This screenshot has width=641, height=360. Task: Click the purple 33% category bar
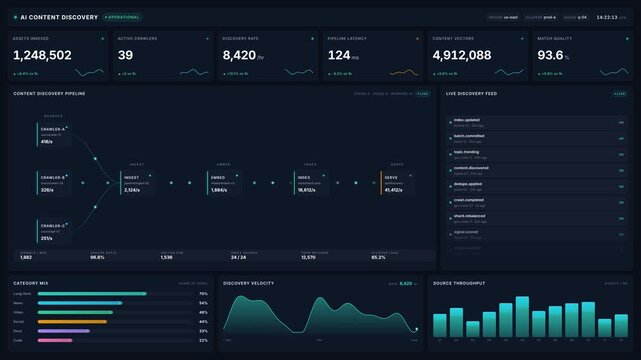[64, 331]
